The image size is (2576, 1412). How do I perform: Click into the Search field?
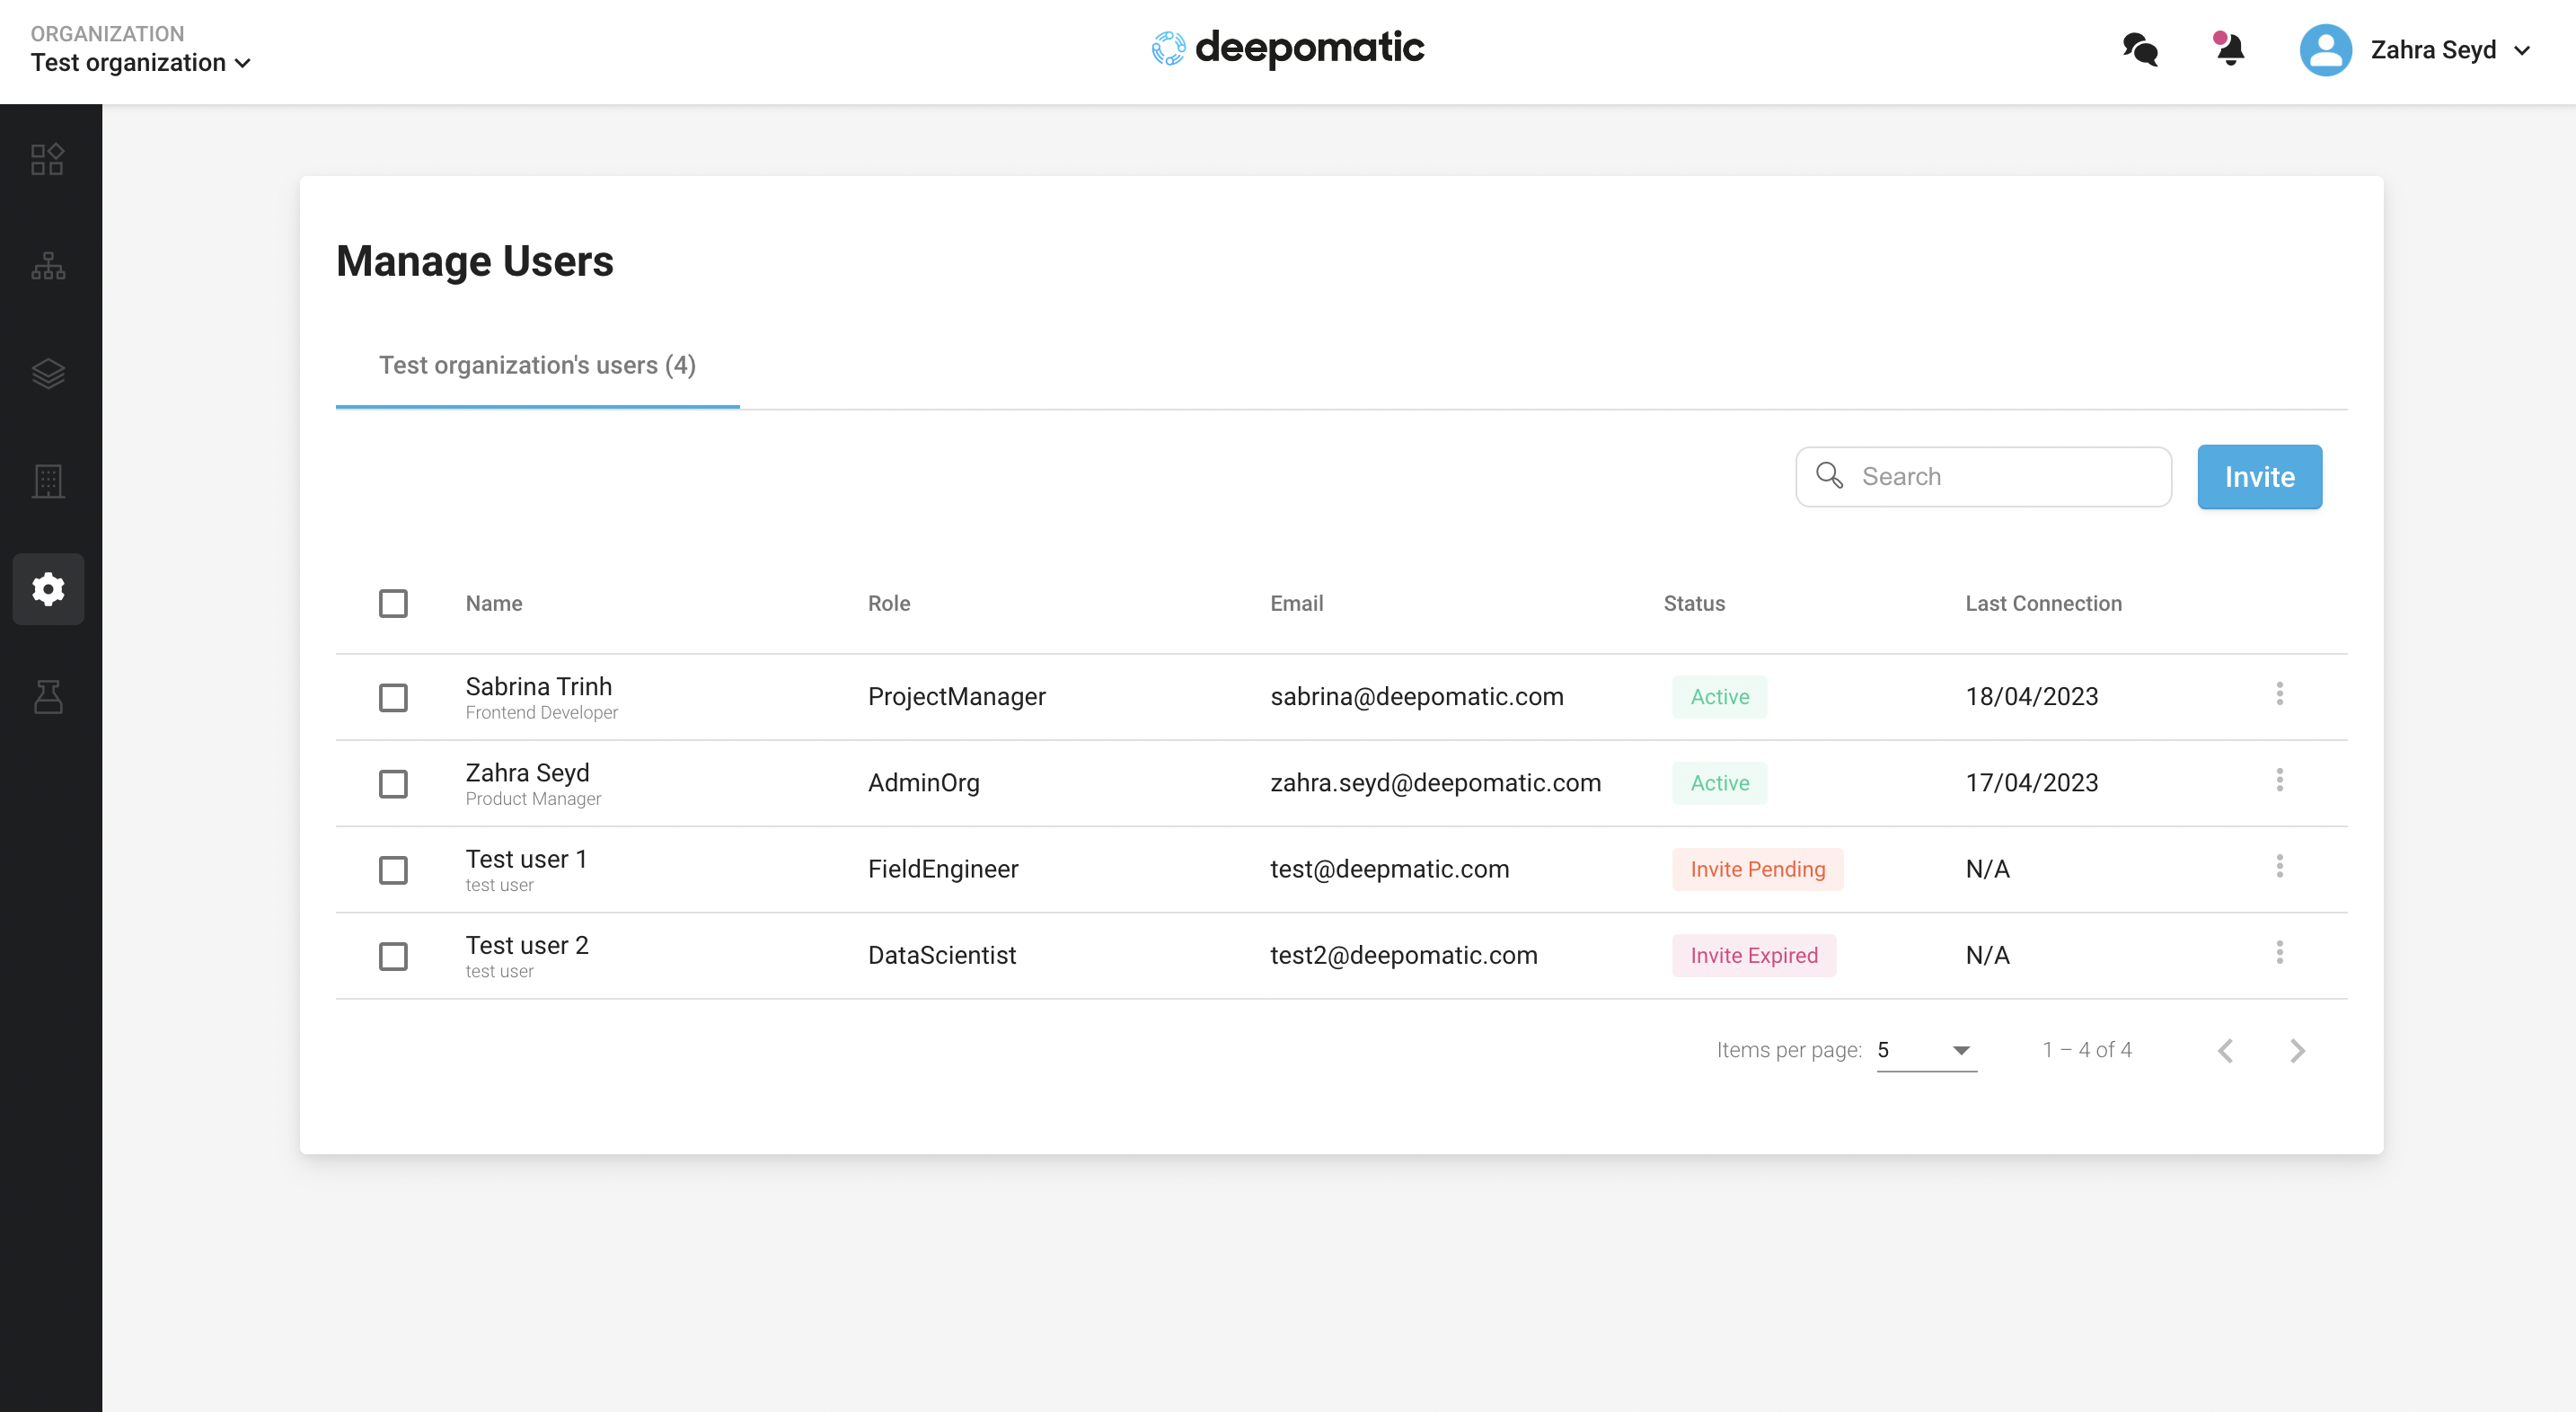pyautogui.click(x=2000, y=477)
